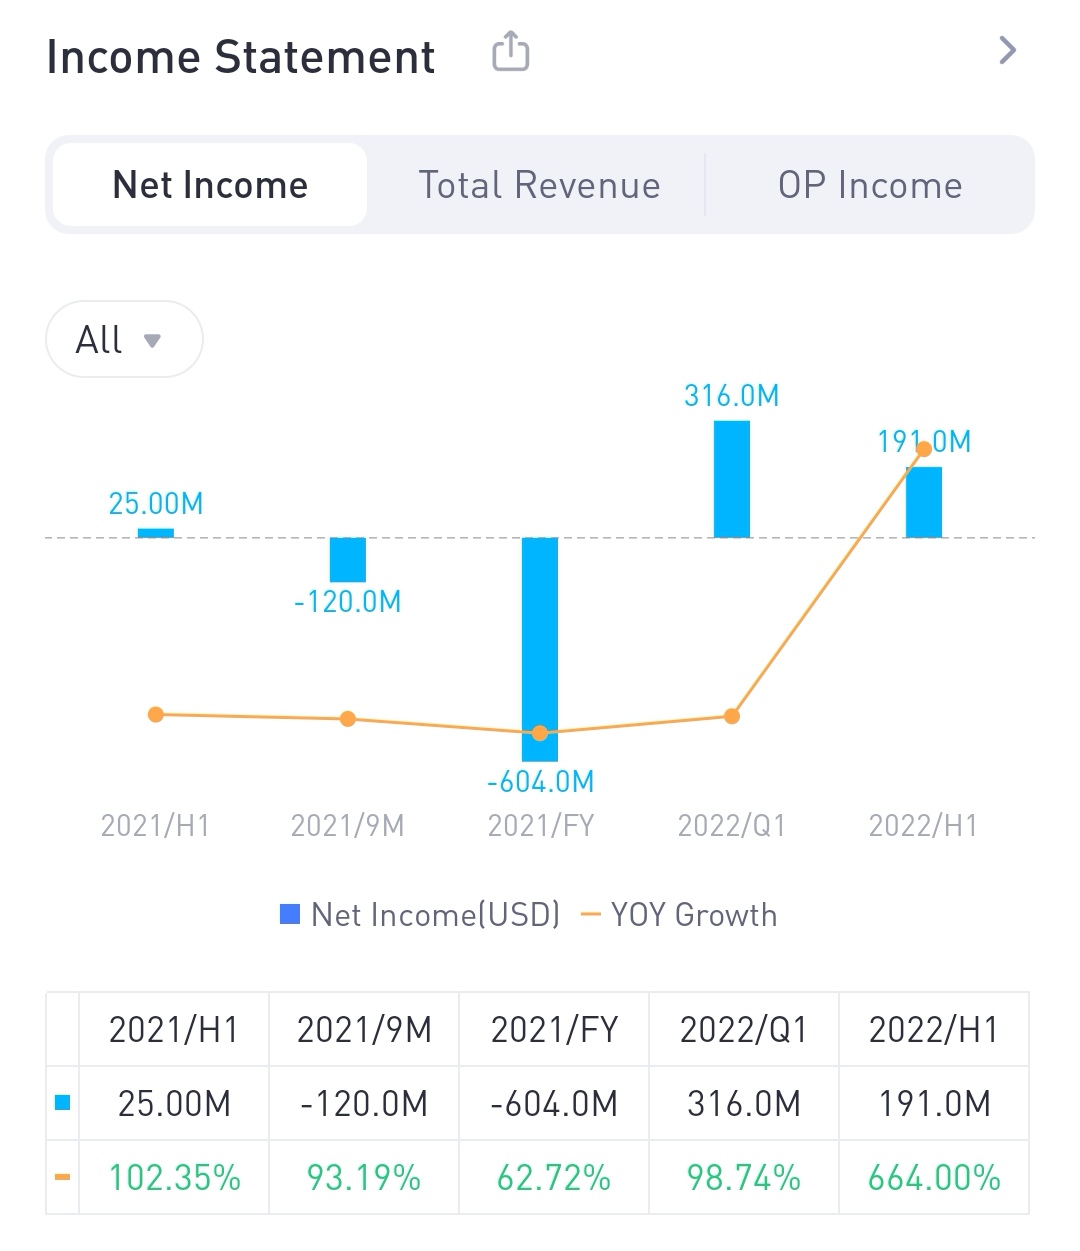
Task: Switch to the OP Income tab
Action: pos(869,185)
